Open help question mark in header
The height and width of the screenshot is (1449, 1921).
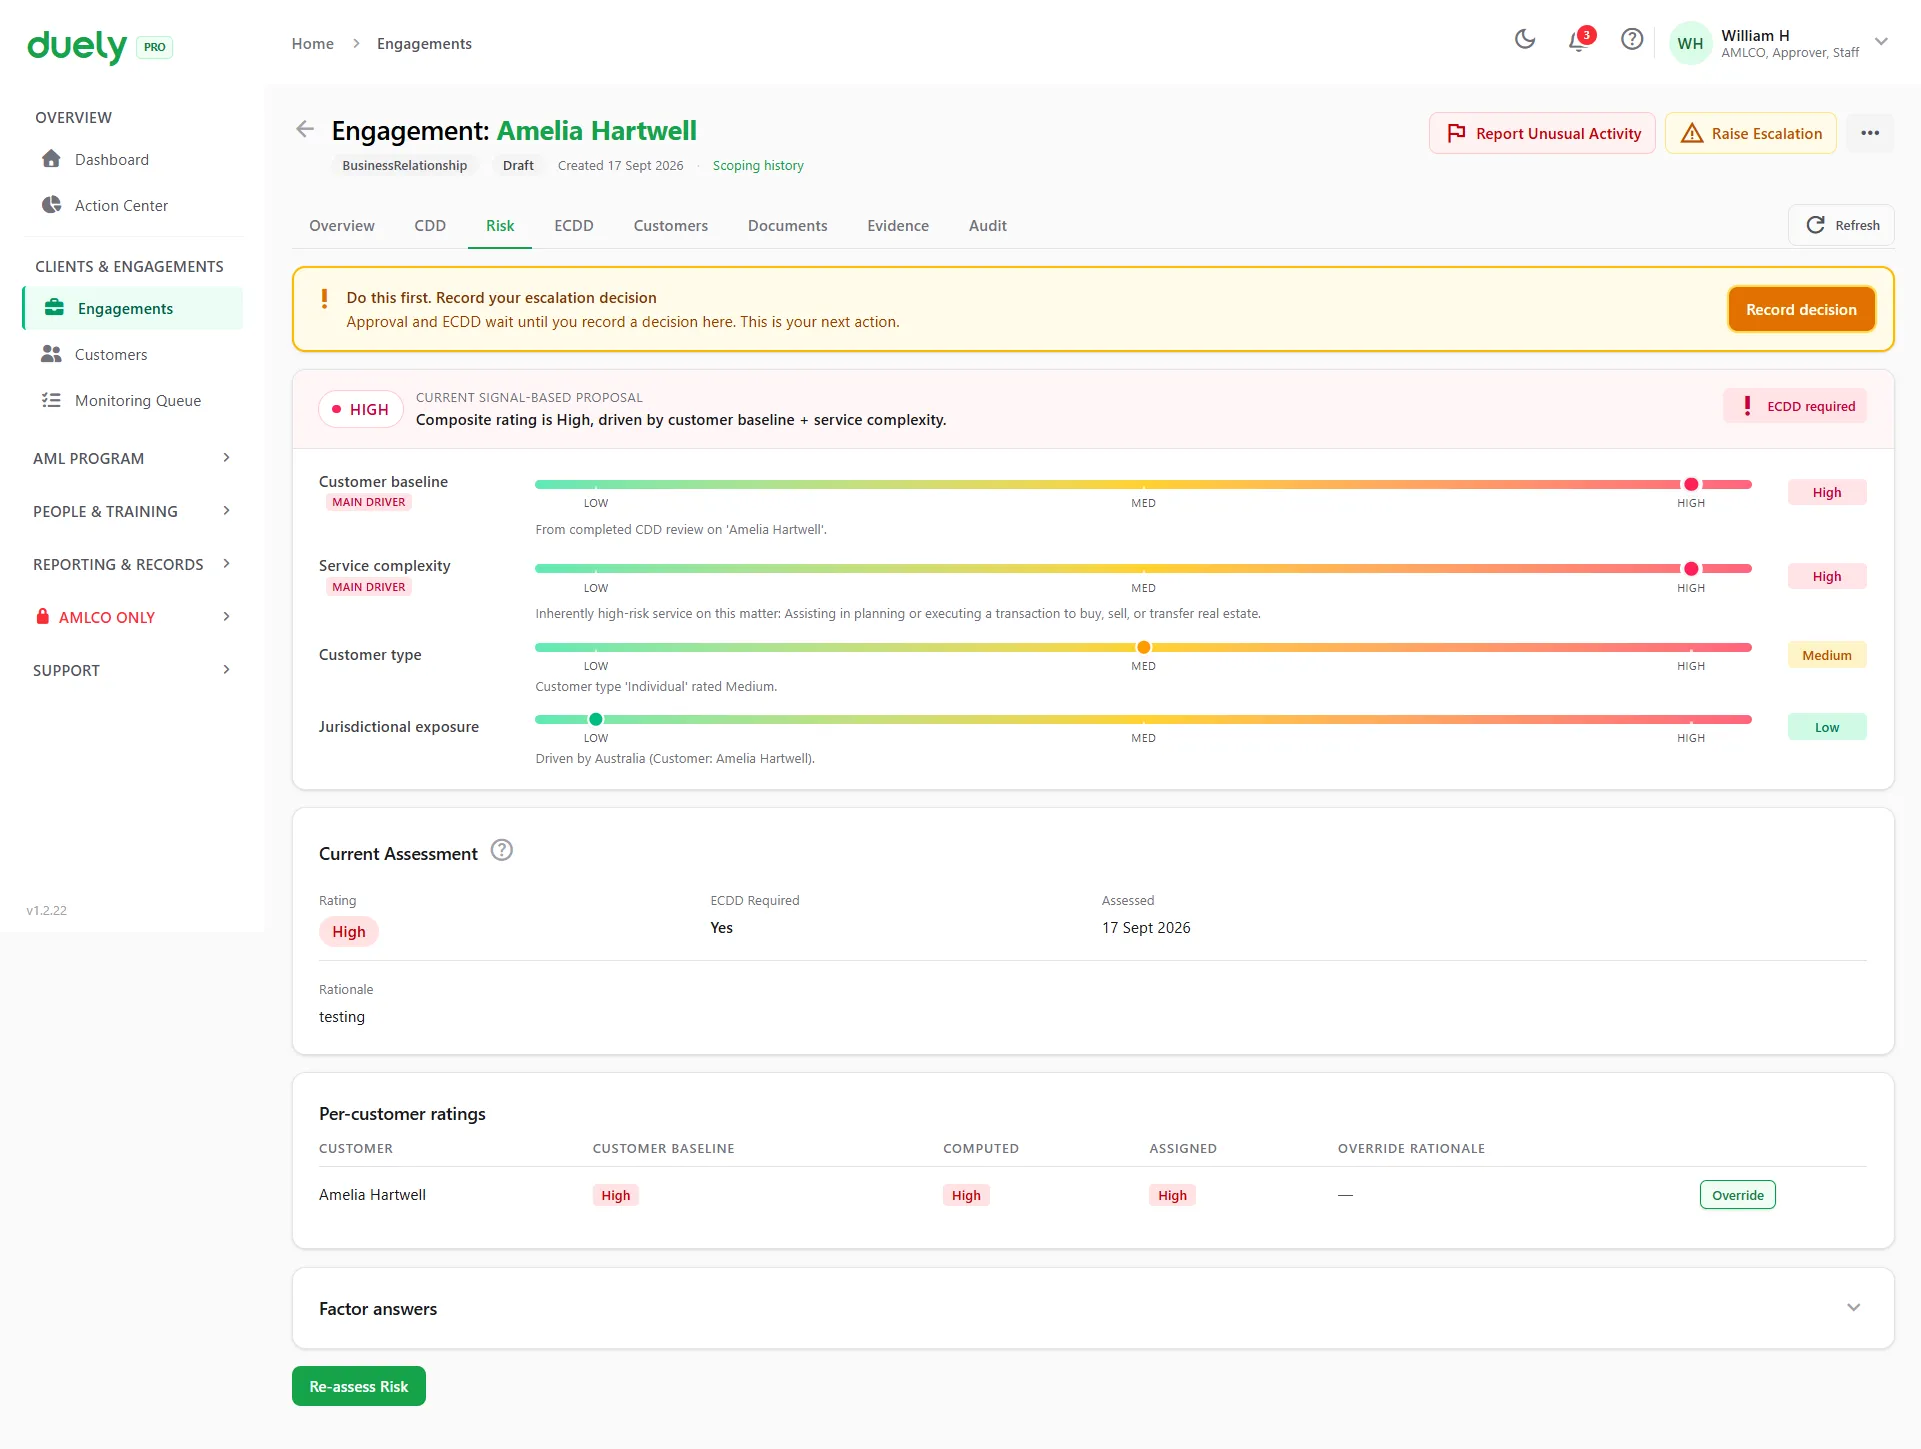pos(1632,40)
